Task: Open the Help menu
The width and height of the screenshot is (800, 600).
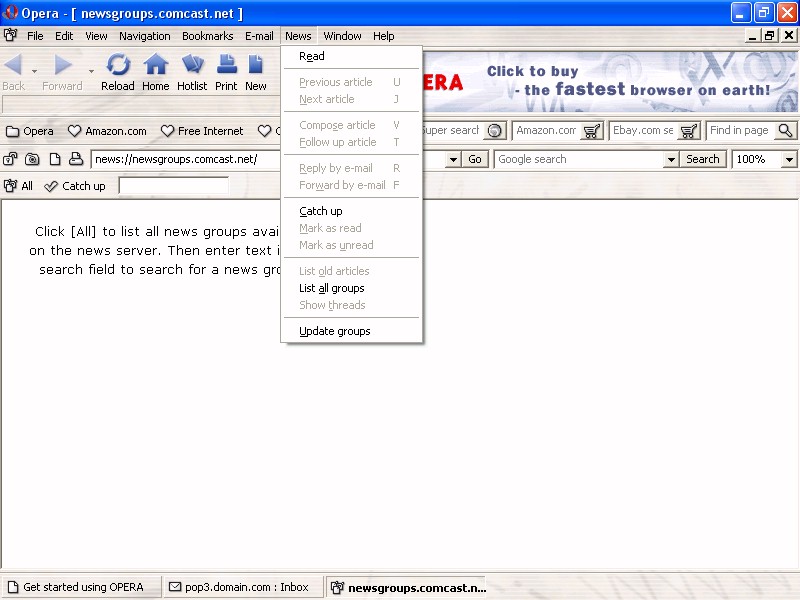Action: point(384,36)
